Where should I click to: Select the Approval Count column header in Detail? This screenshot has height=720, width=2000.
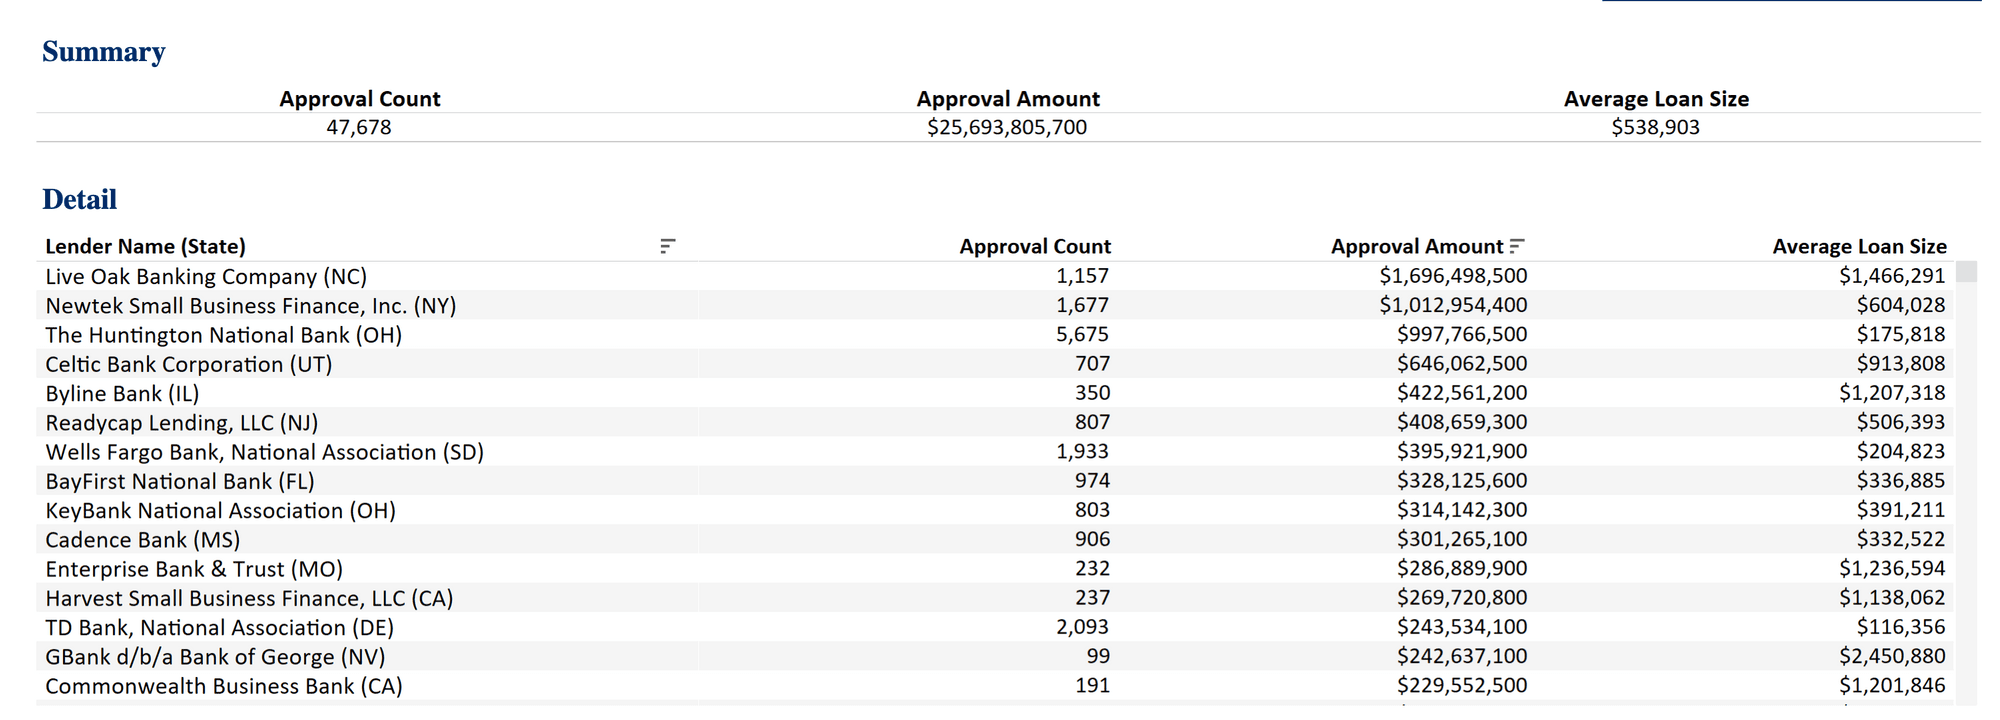point(1035,246)
